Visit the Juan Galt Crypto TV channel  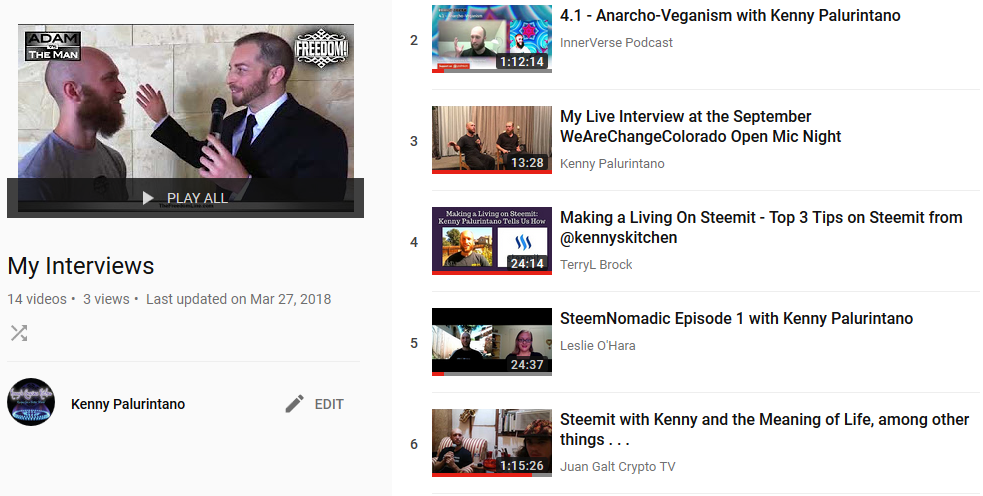coord(618,467)
